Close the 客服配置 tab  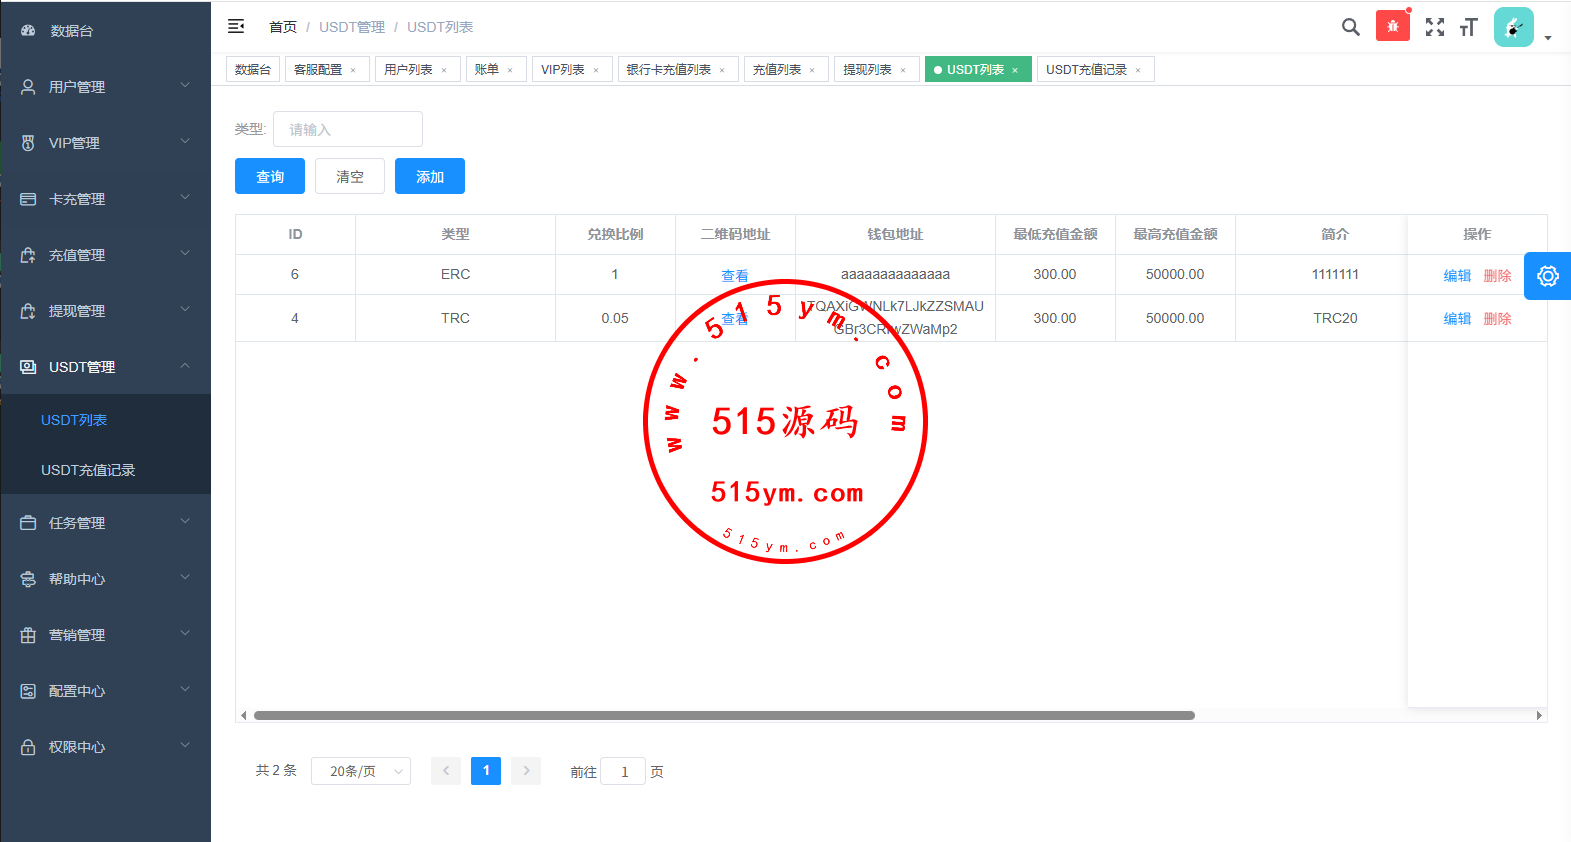353,70
